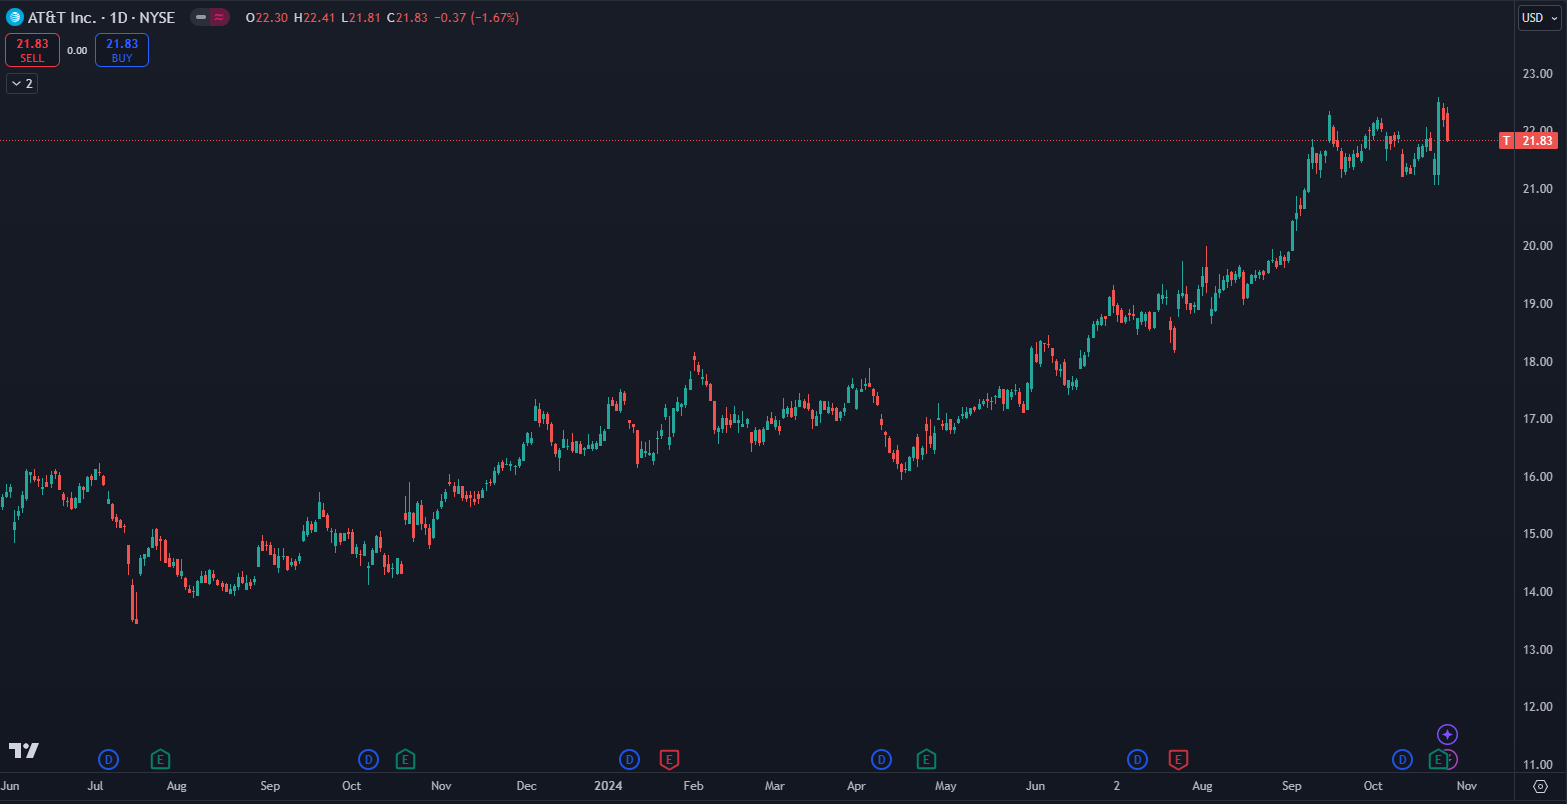This screenshot has width=1567, height=804.
Task: Expand the collapsed indicators list showing 2
Action: [21, 84]
